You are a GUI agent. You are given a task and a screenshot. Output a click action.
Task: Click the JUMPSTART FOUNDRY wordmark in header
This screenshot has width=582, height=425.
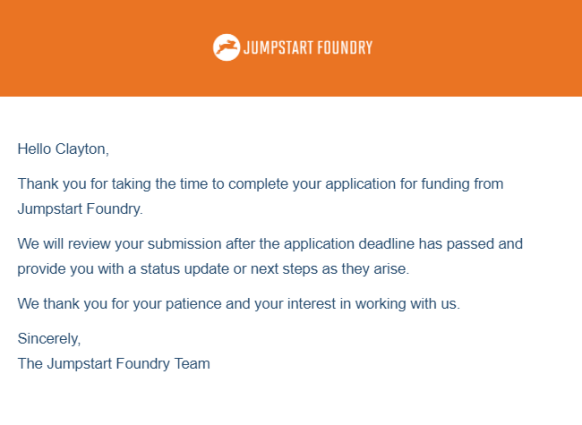[x=308, y=48]
